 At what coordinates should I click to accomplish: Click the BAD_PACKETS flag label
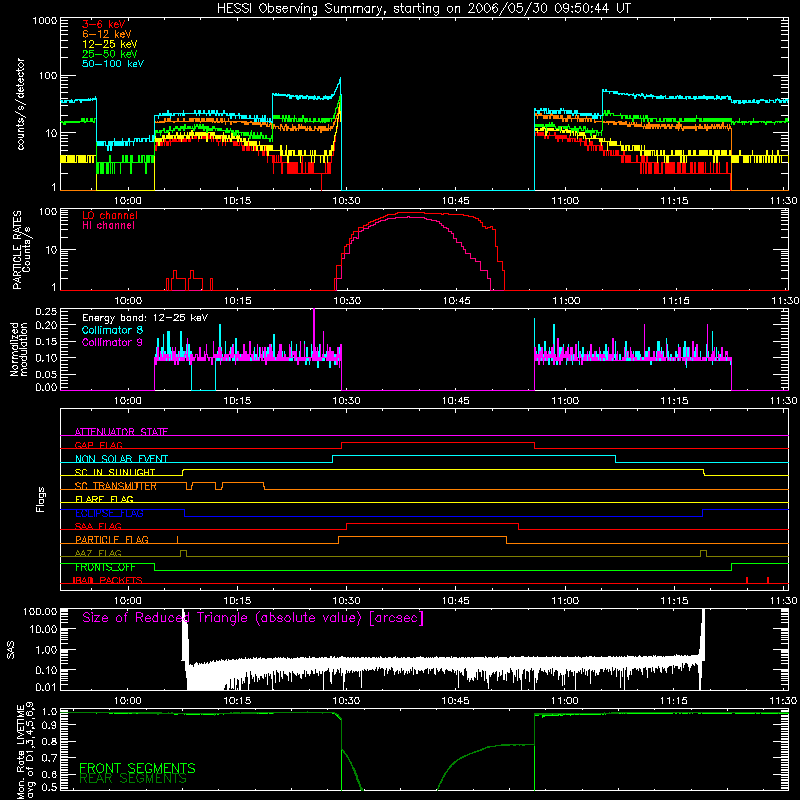[x=107, y=580]
